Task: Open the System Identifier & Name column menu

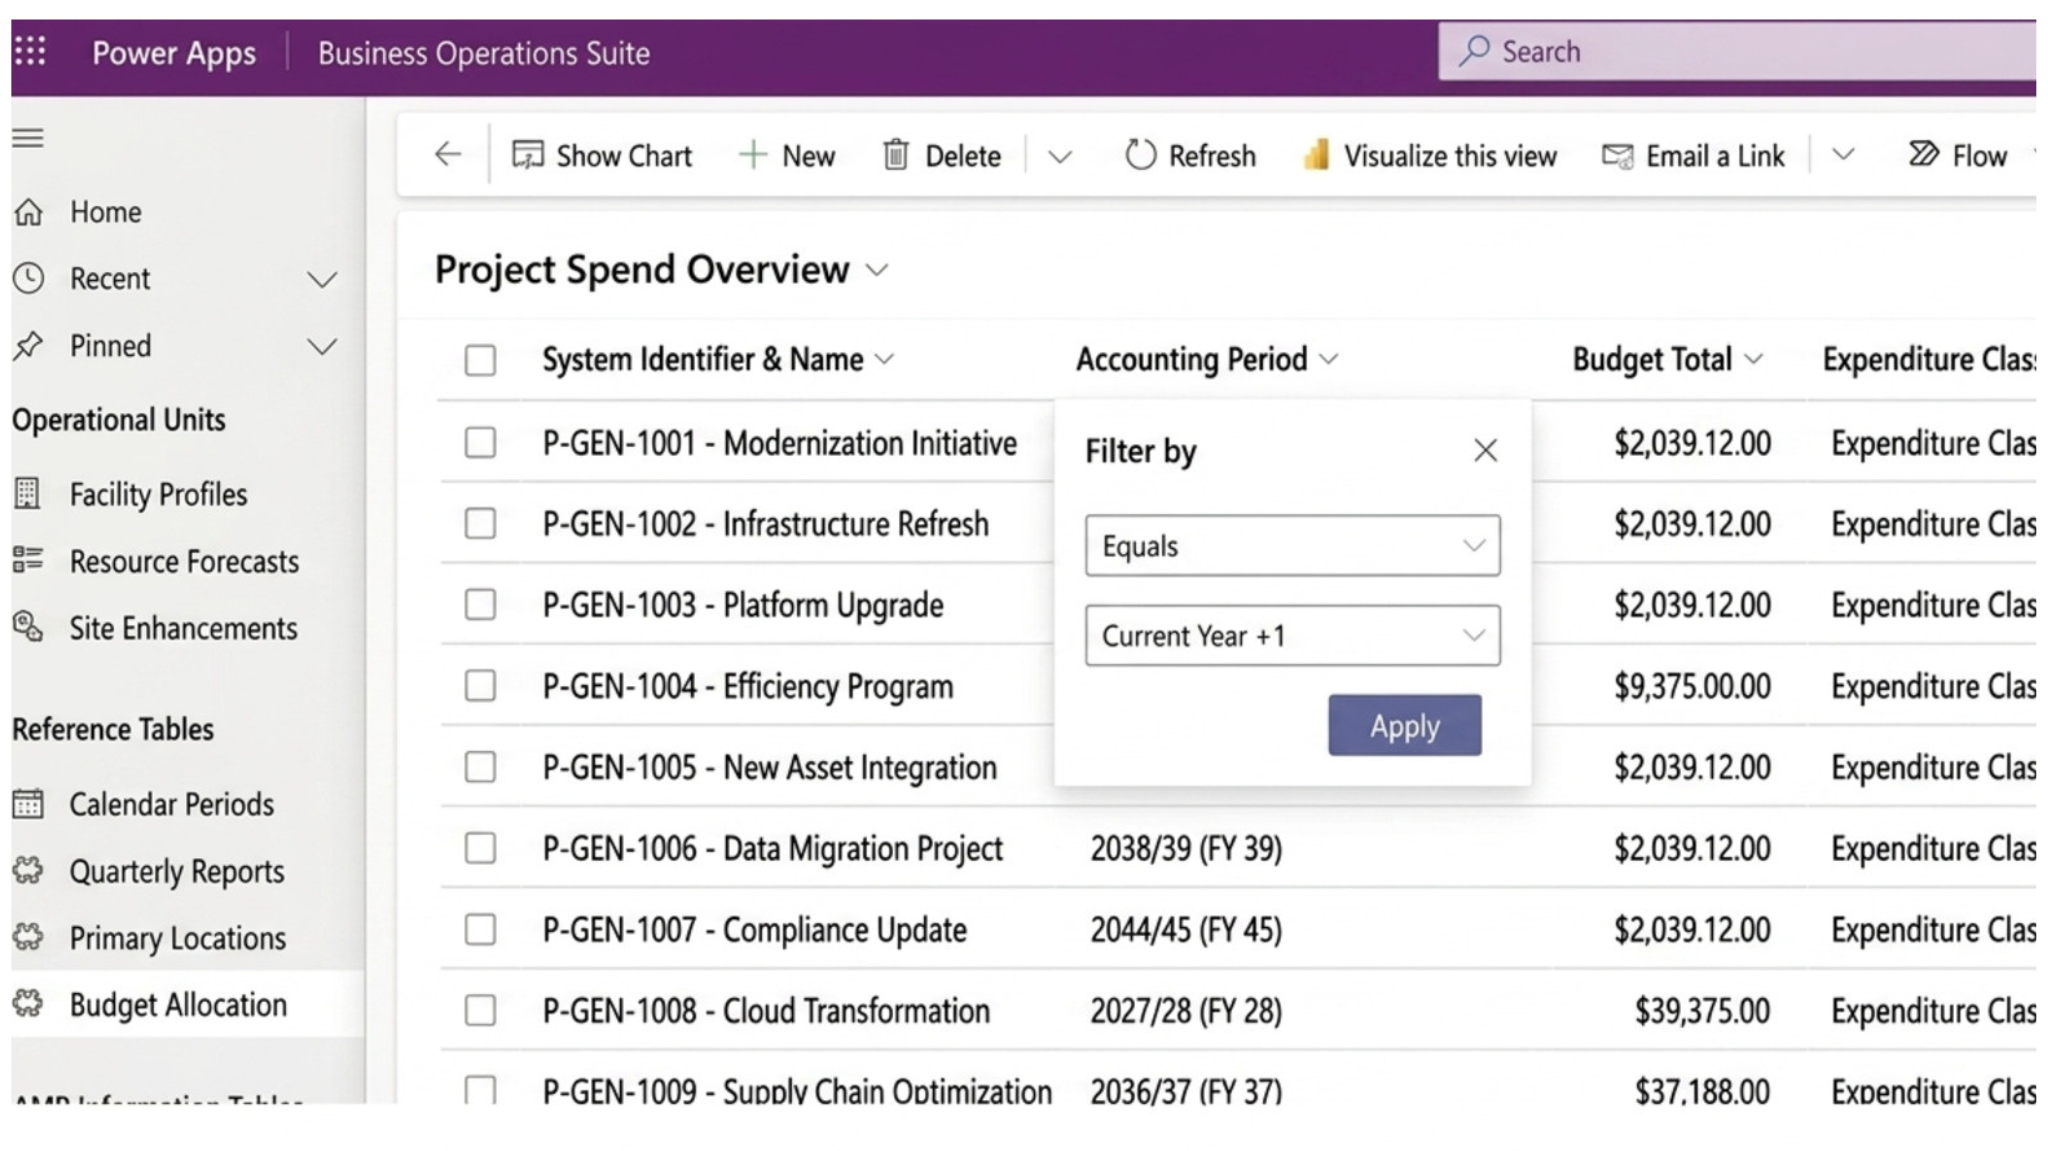Action: coord(884,360)
